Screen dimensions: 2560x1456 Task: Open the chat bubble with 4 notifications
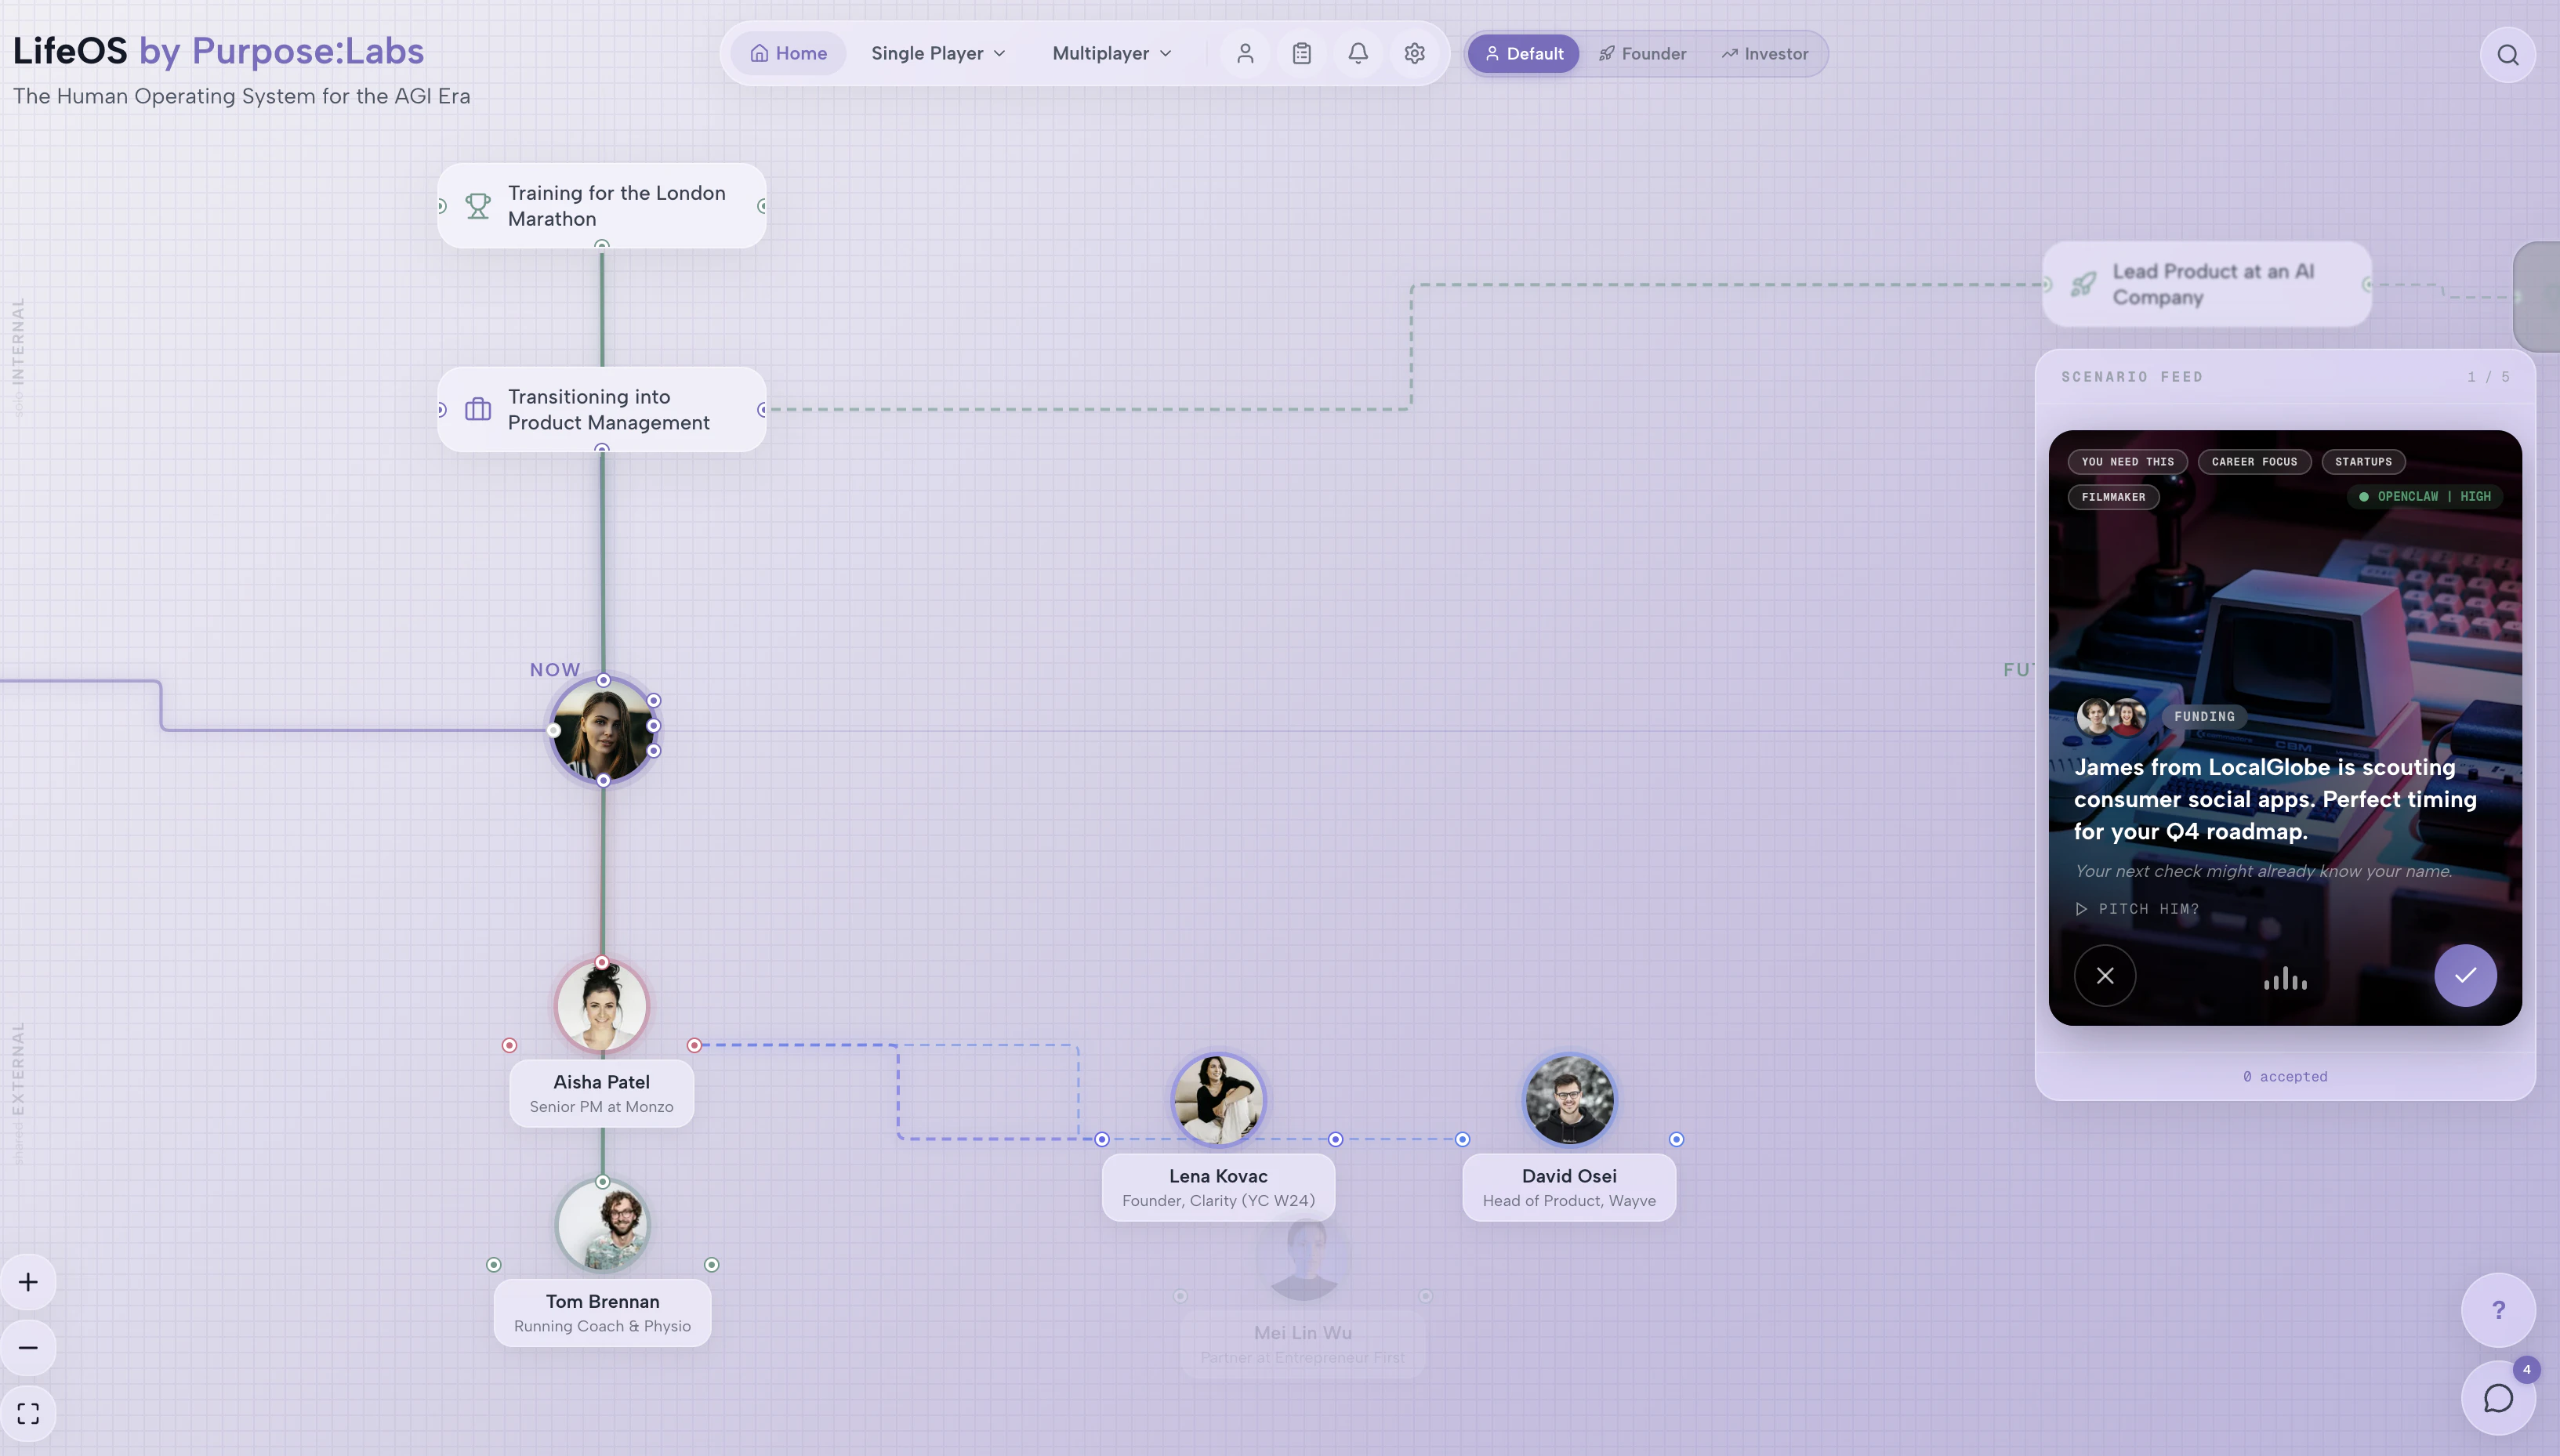[2498, 1397]
